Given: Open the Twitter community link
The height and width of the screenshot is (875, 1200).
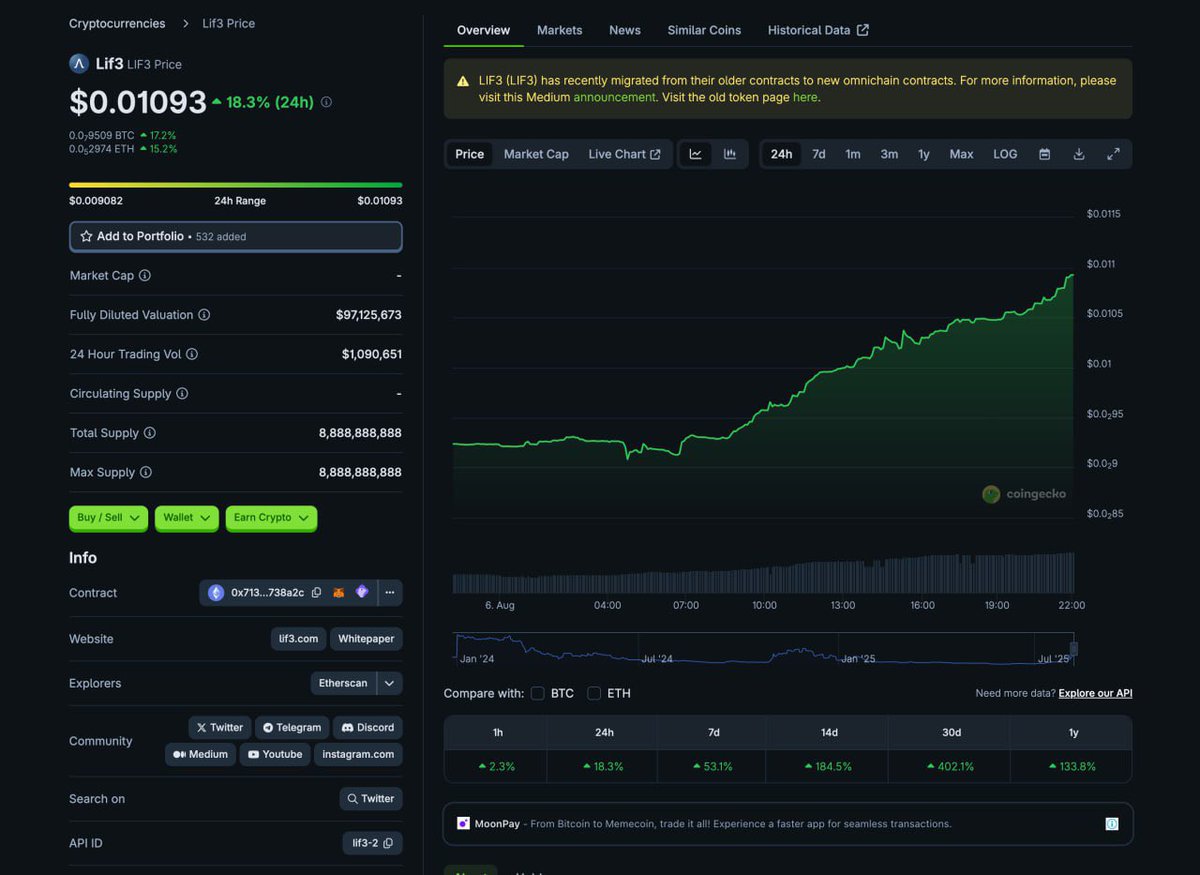Looking at the screenshot, I should click(220, 727).
